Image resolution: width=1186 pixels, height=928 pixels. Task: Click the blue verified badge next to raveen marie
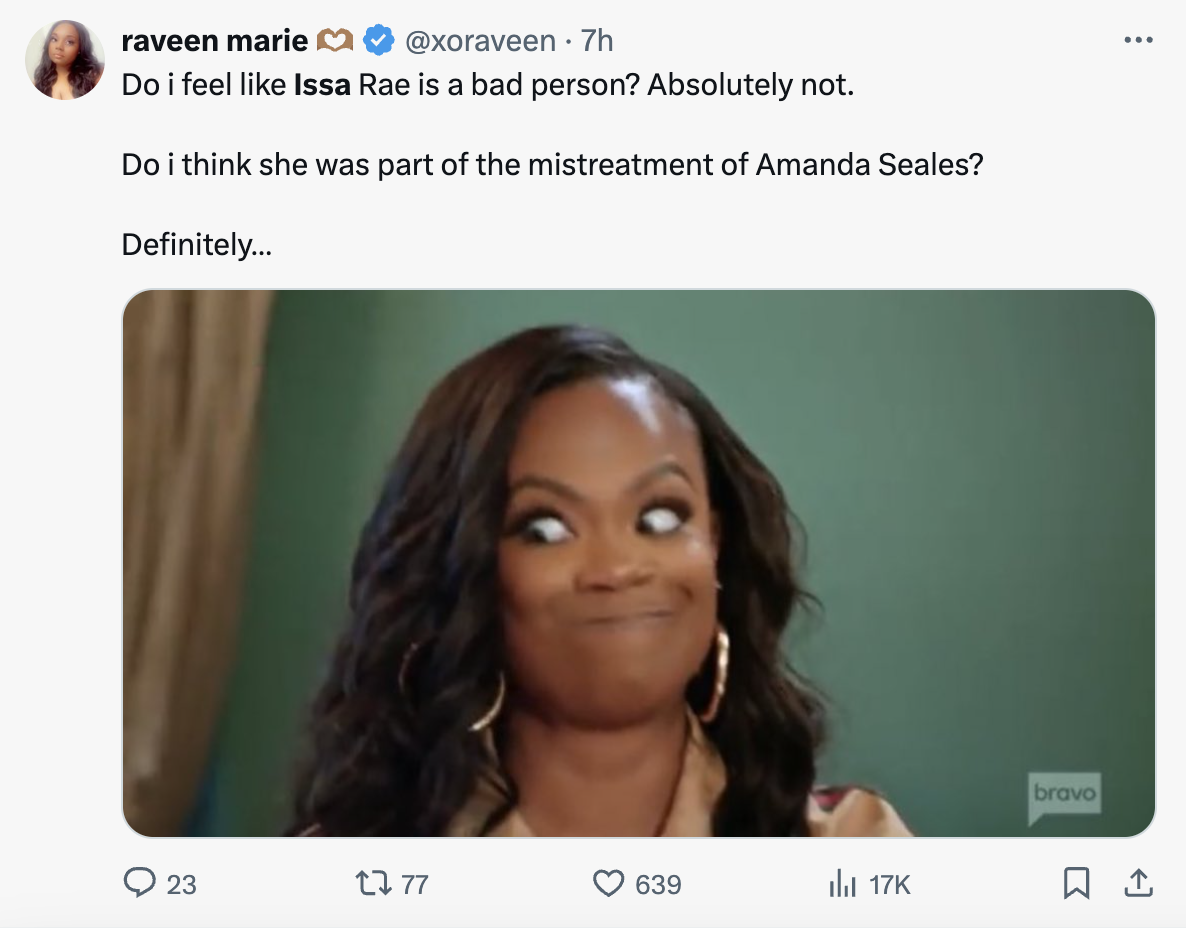(x=376, y=40)
